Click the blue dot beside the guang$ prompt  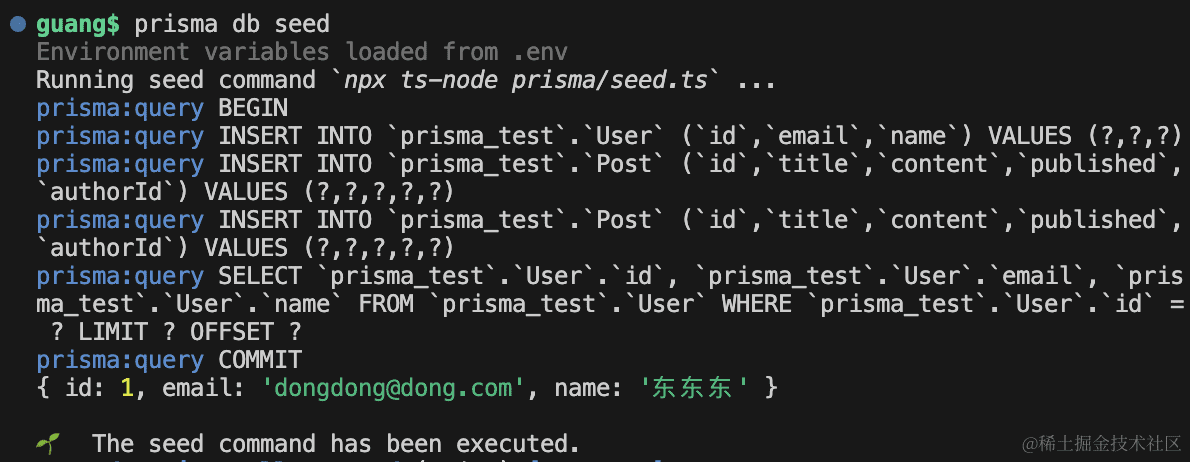tap(17, 24)
